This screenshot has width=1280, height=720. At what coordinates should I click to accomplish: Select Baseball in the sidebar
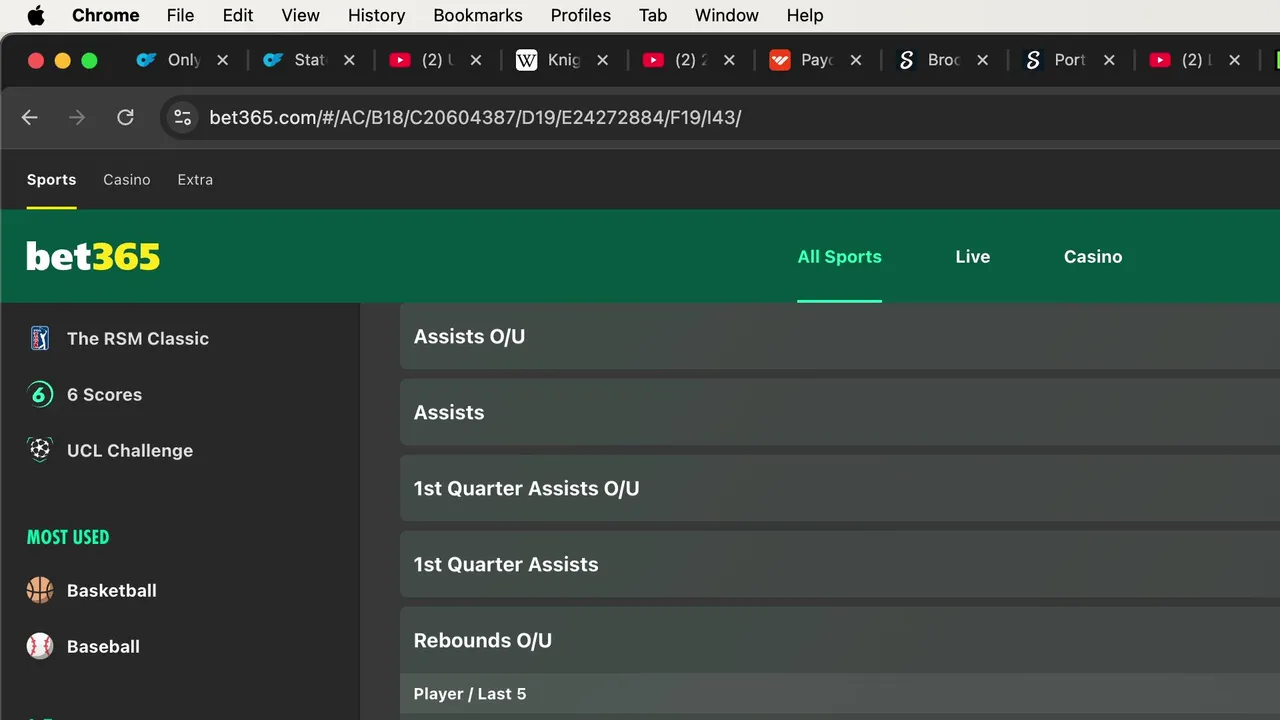(103, 646)
